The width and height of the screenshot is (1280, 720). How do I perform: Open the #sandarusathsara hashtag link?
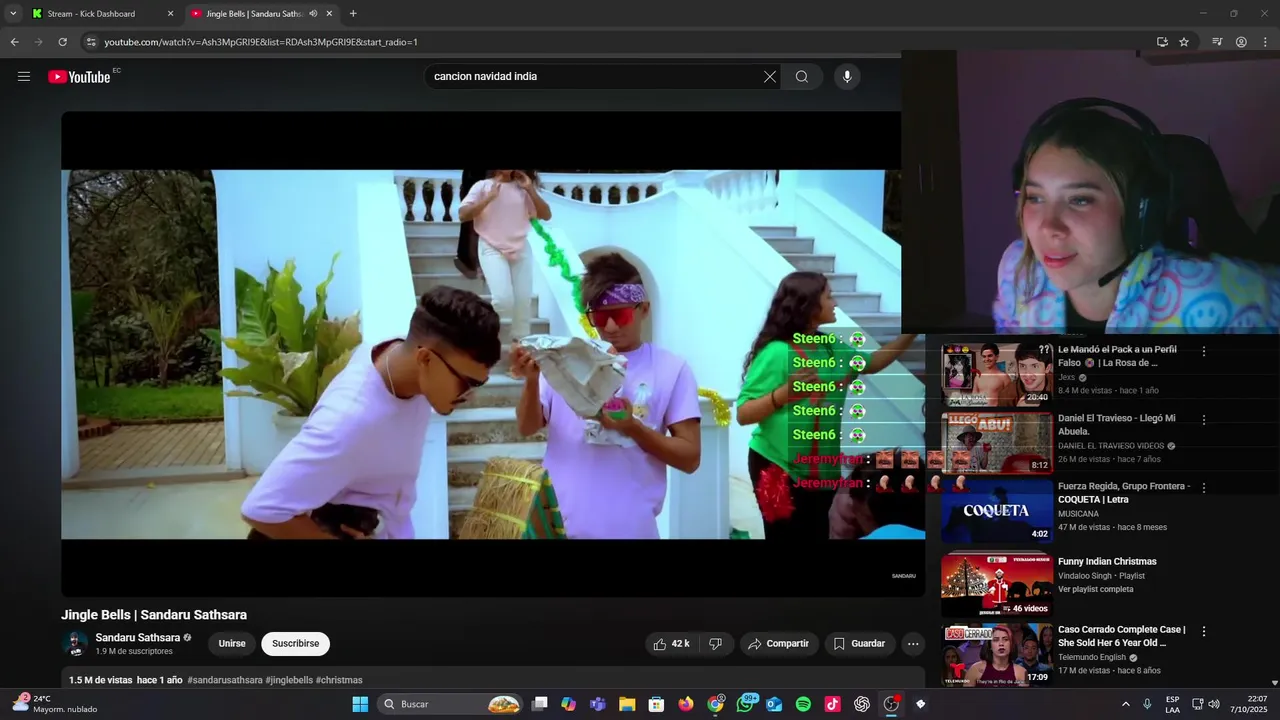[225, 680]
